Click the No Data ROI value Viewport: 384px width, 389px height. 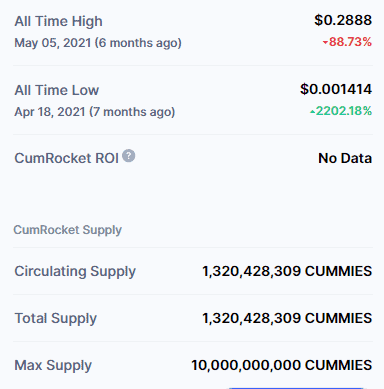pyautogui.click(x=345, y=158)
